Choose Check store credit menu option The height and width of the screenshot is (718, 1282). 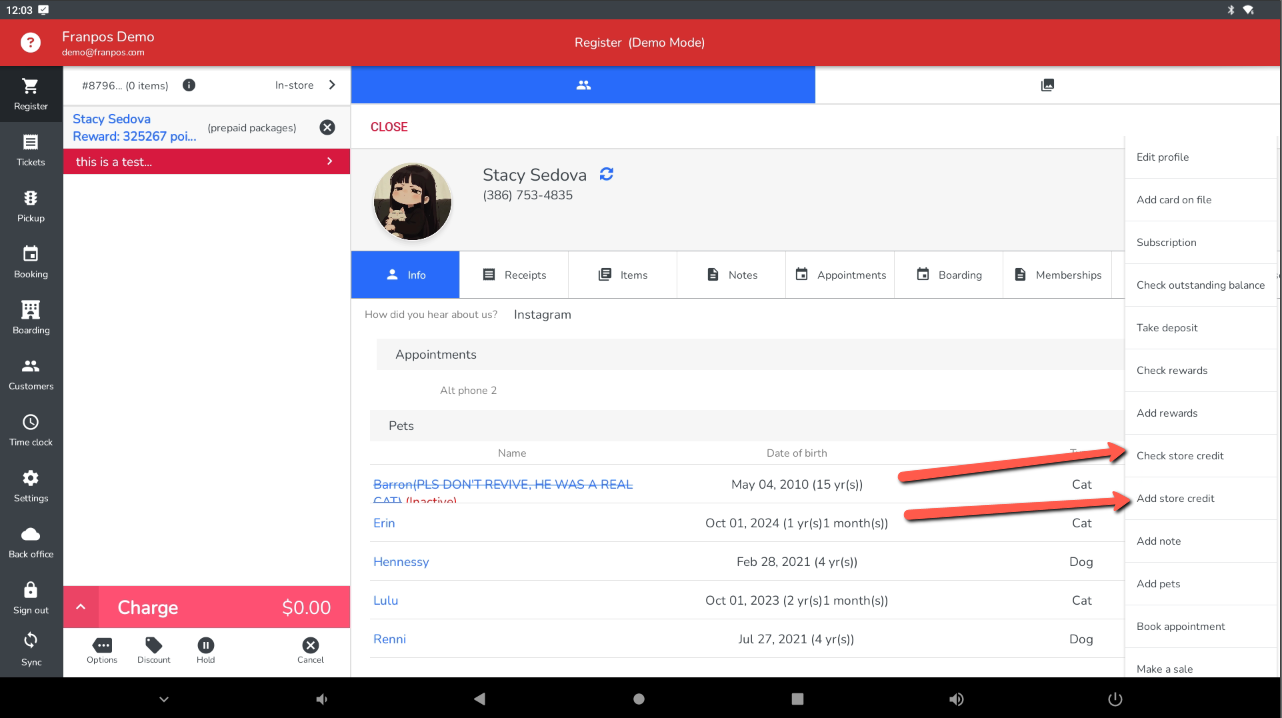click(1180, 456)
